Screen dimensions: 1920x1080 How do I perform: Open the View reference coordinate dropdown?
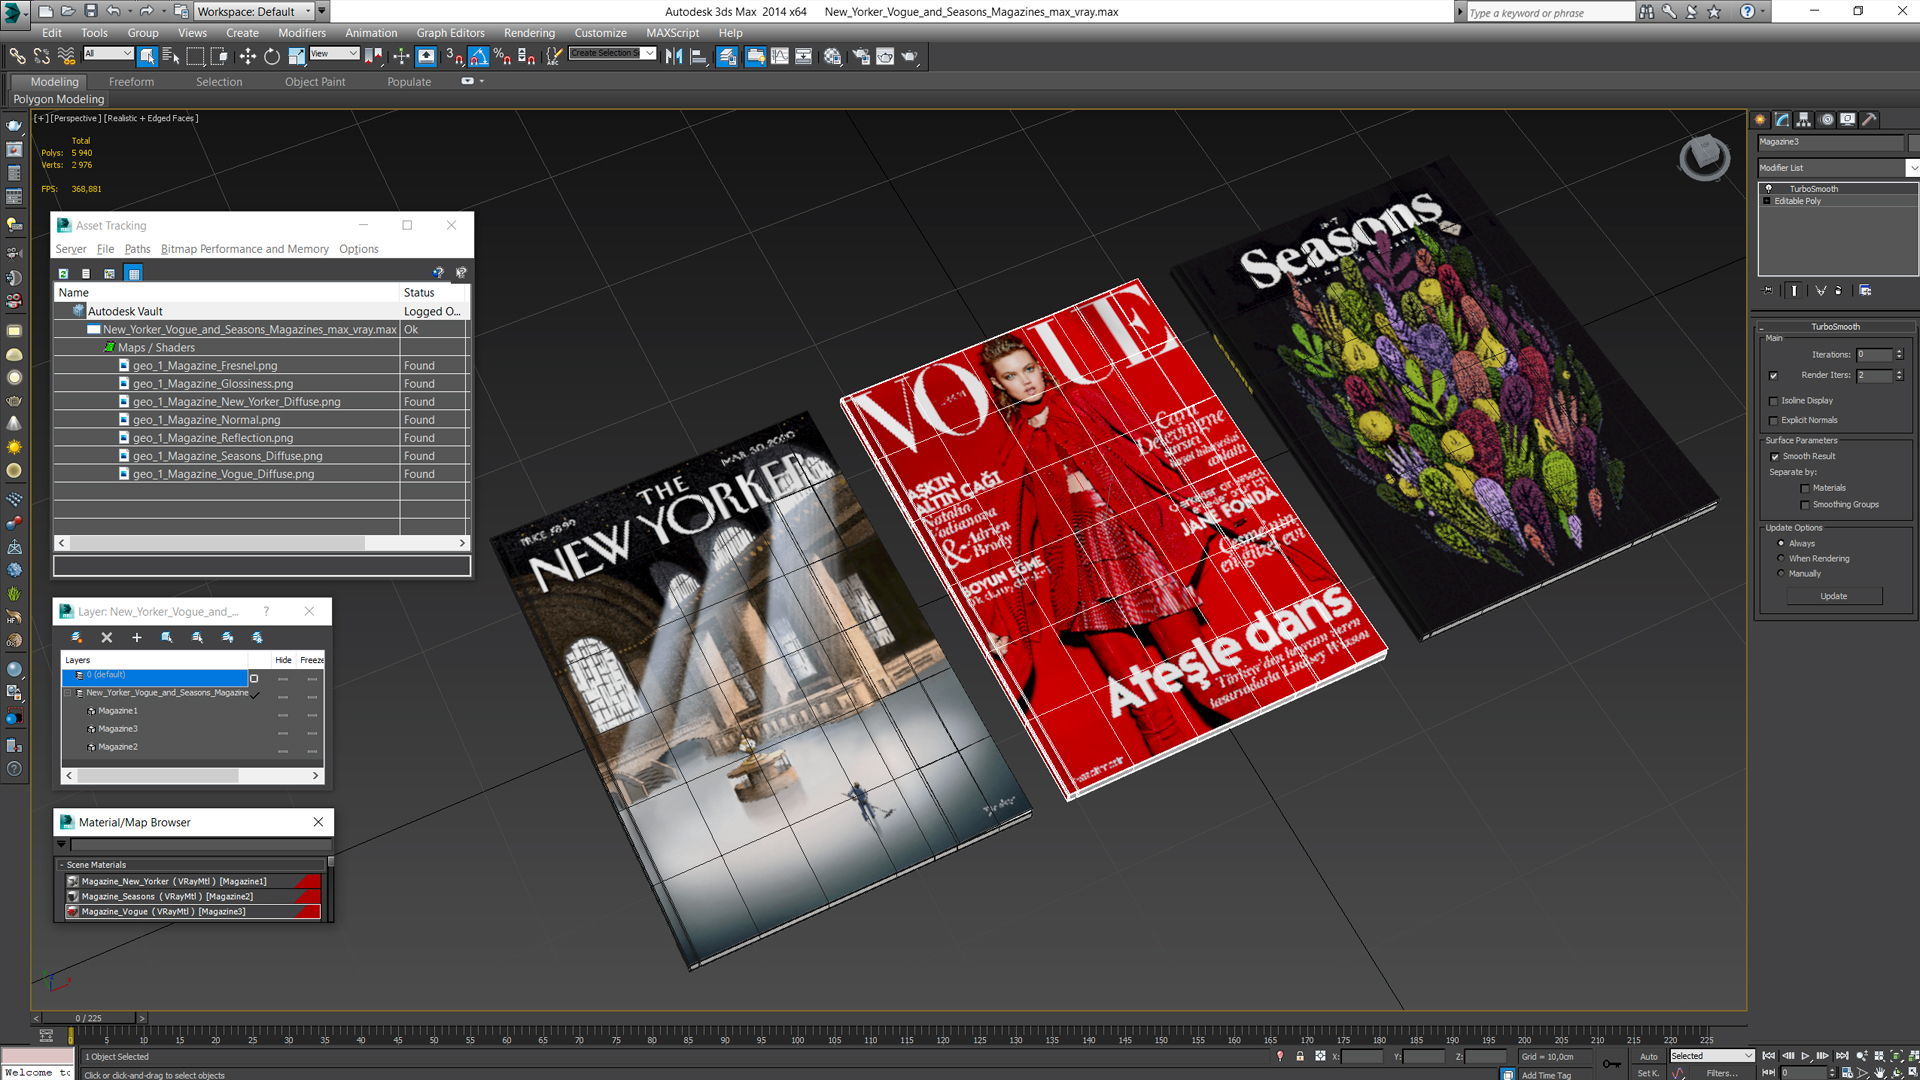pos(334,54)
